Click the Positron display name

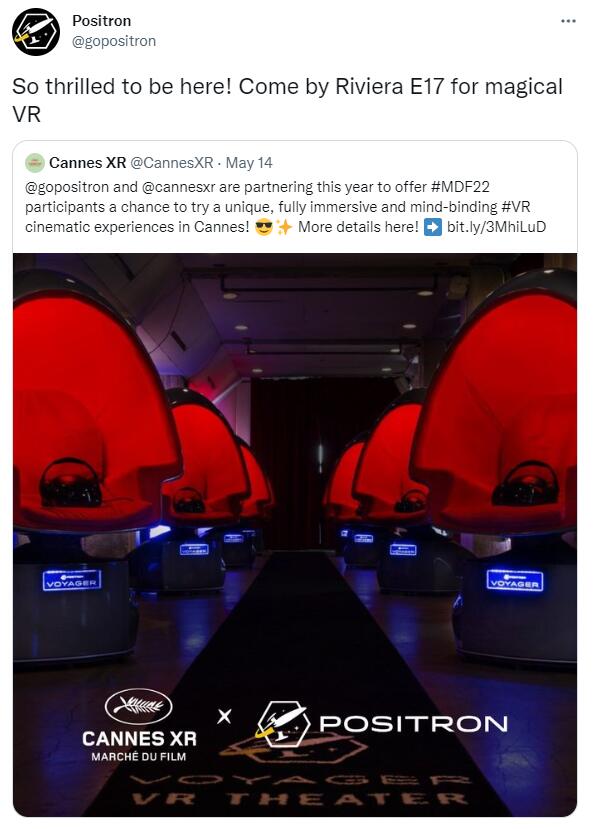coord(101,21)
